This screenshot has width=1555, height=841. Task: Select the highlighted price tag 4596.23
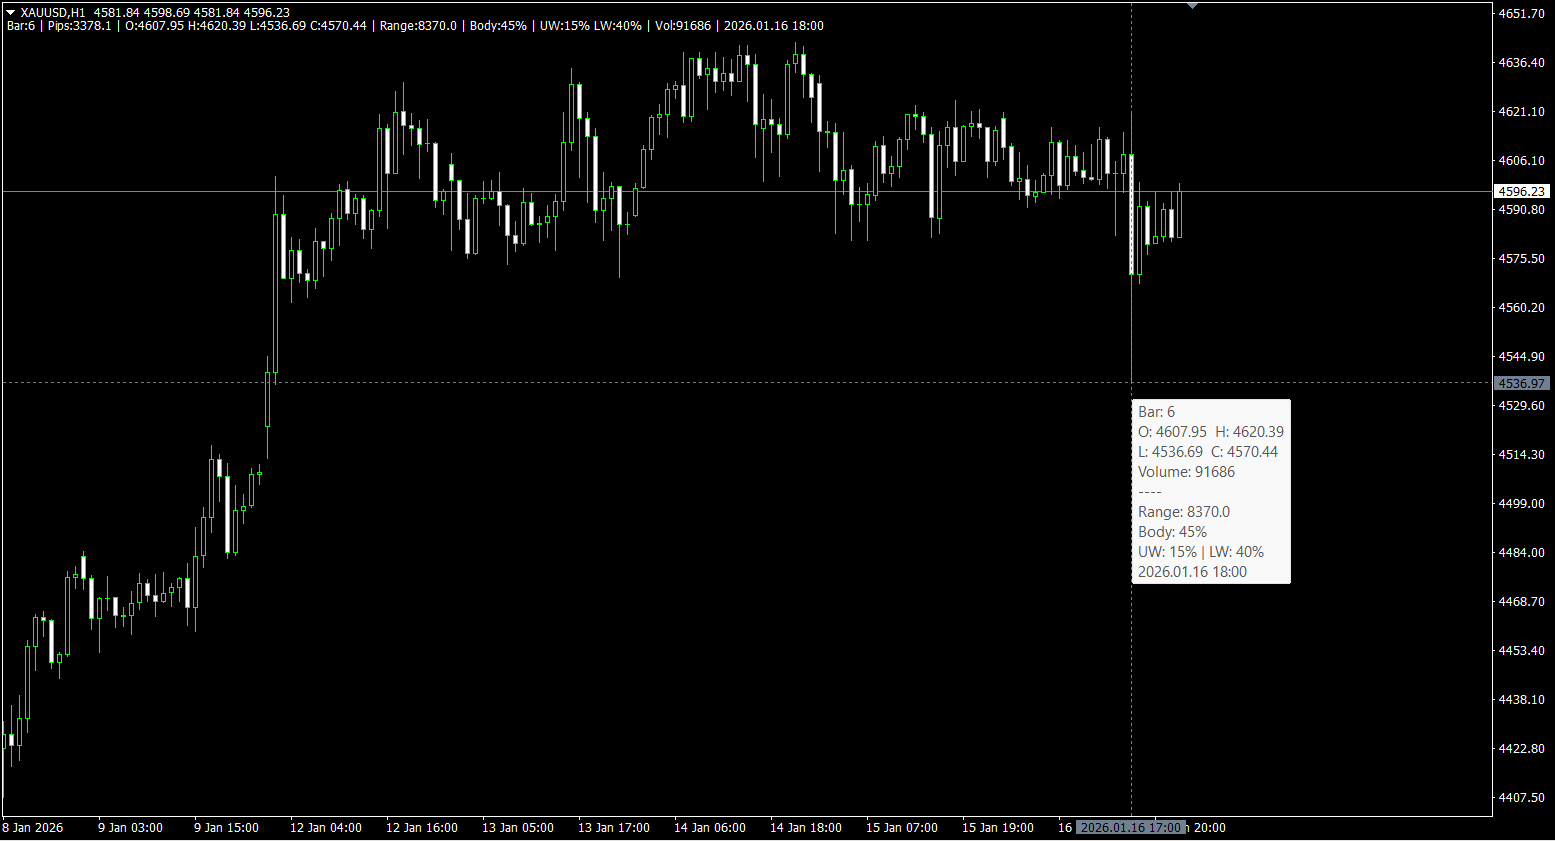[1520, 191]
